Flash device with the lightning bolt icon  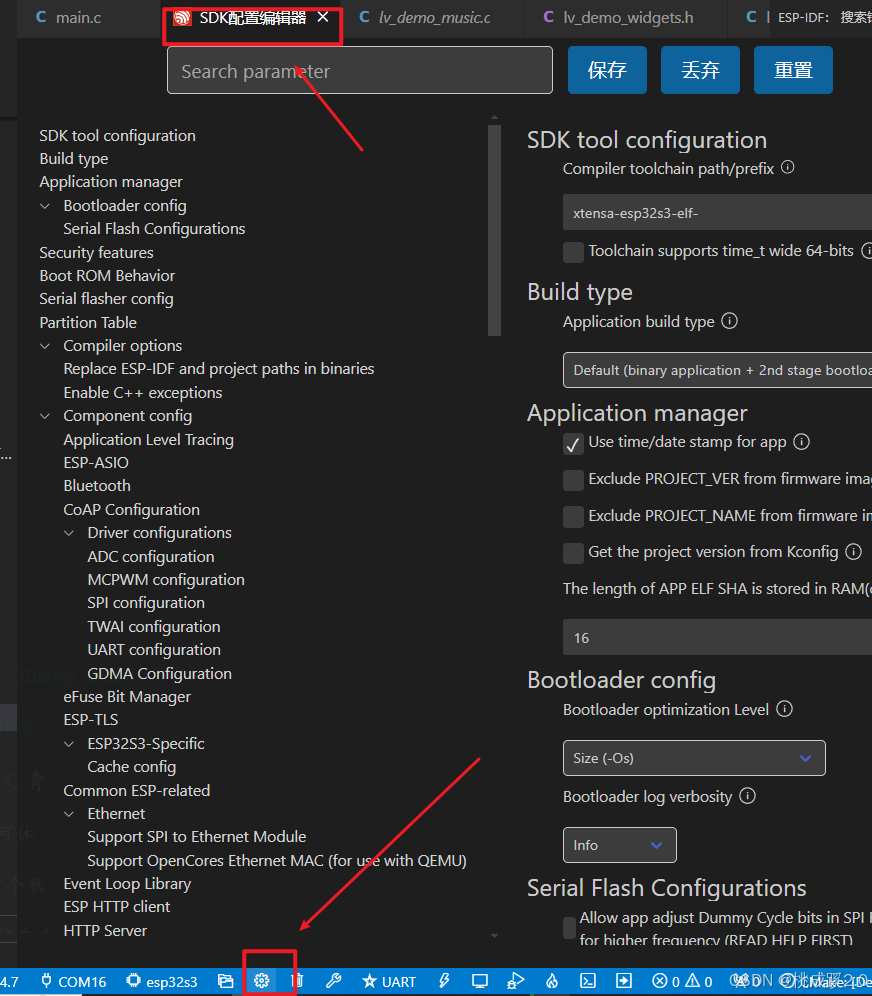[x=444, y=981]
